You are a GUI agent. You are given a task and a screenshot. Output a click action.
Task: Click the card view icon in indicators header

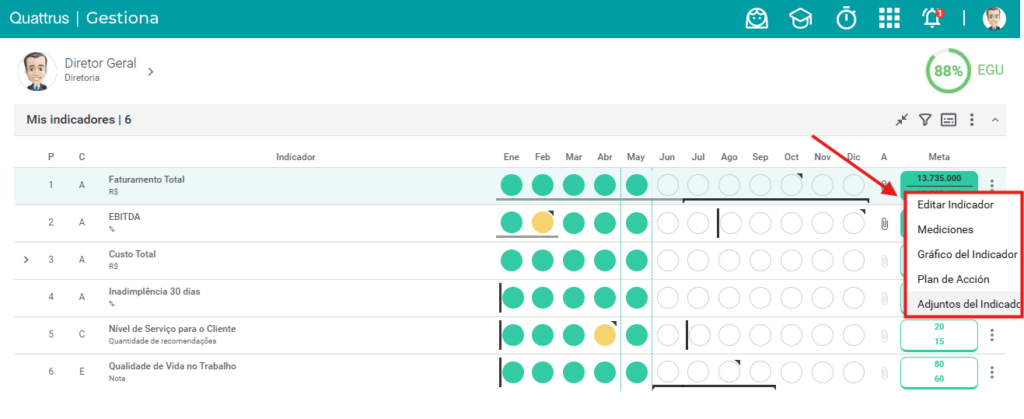948,119
